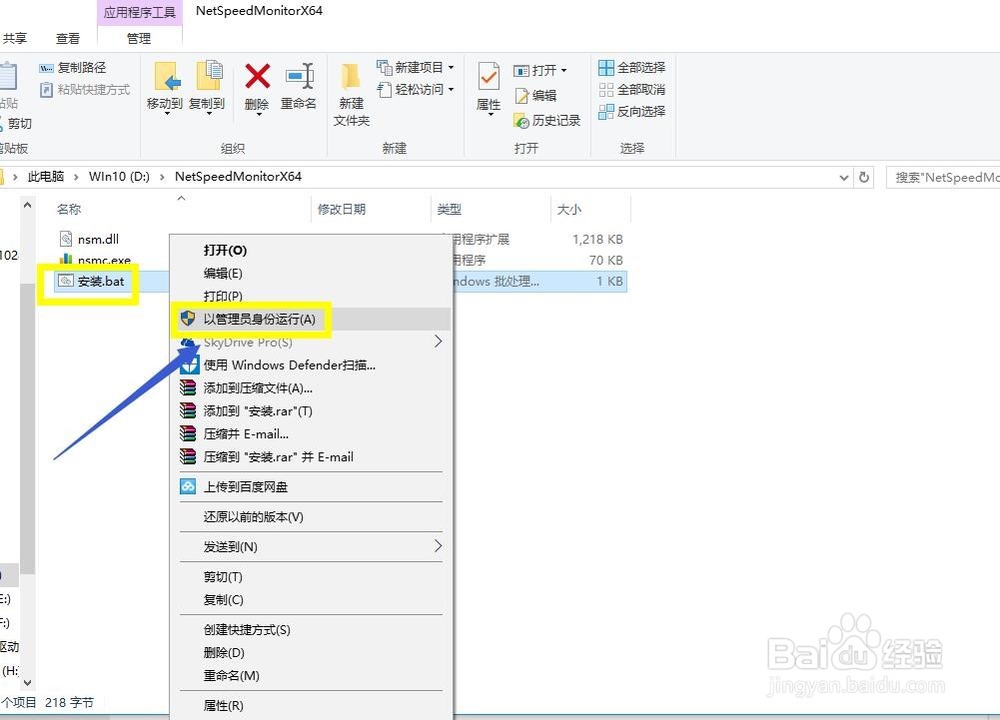The image size is (1000, 720).
Task: Open the Copy to dropdown arrow
Action: coord(209,114)
